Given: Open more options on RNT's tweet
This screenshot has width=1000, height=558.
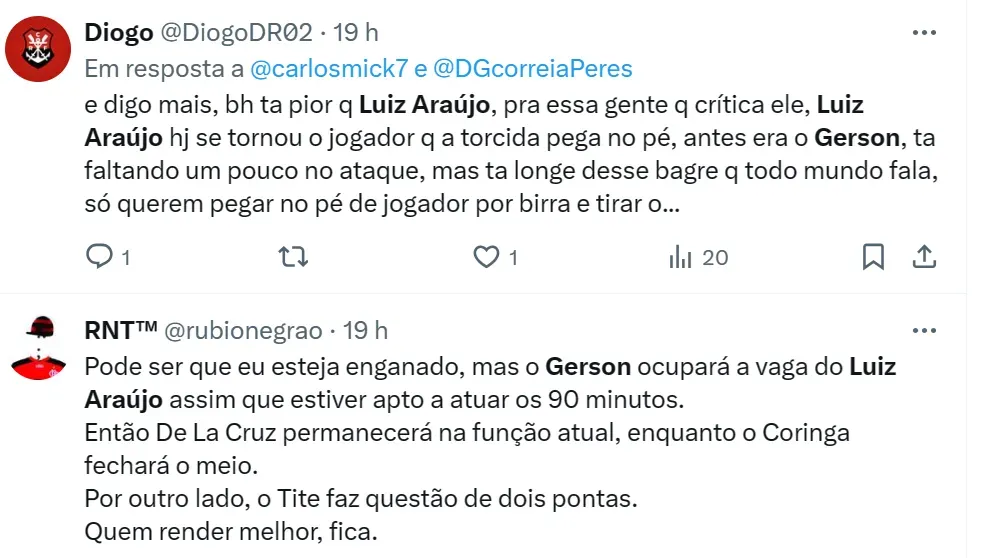Looking at the screenshot, I should (924, 329).
